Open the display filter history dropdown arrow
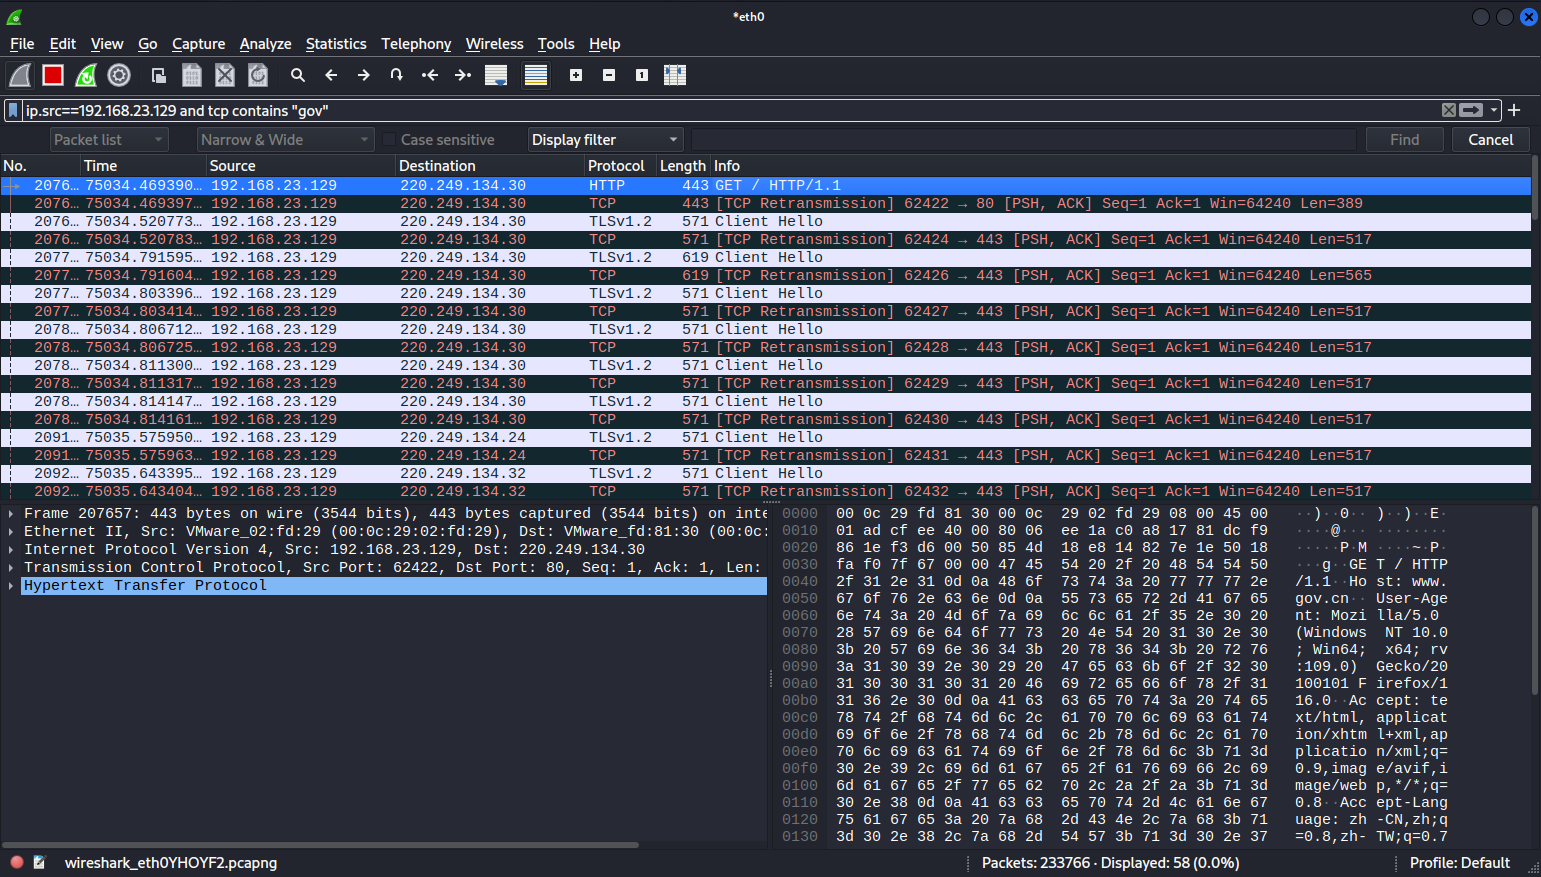 pos(1494,110)
